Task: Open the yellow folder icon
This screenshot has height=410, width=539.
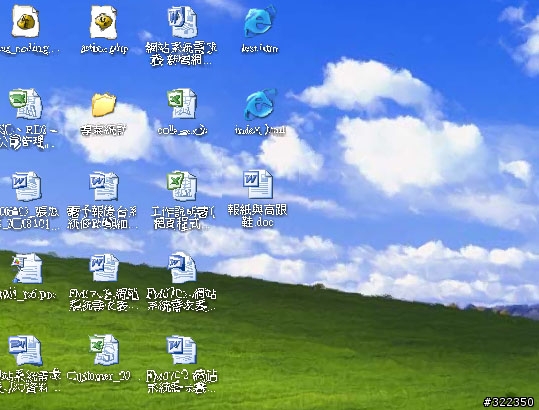Action: (x=103, y=104)
